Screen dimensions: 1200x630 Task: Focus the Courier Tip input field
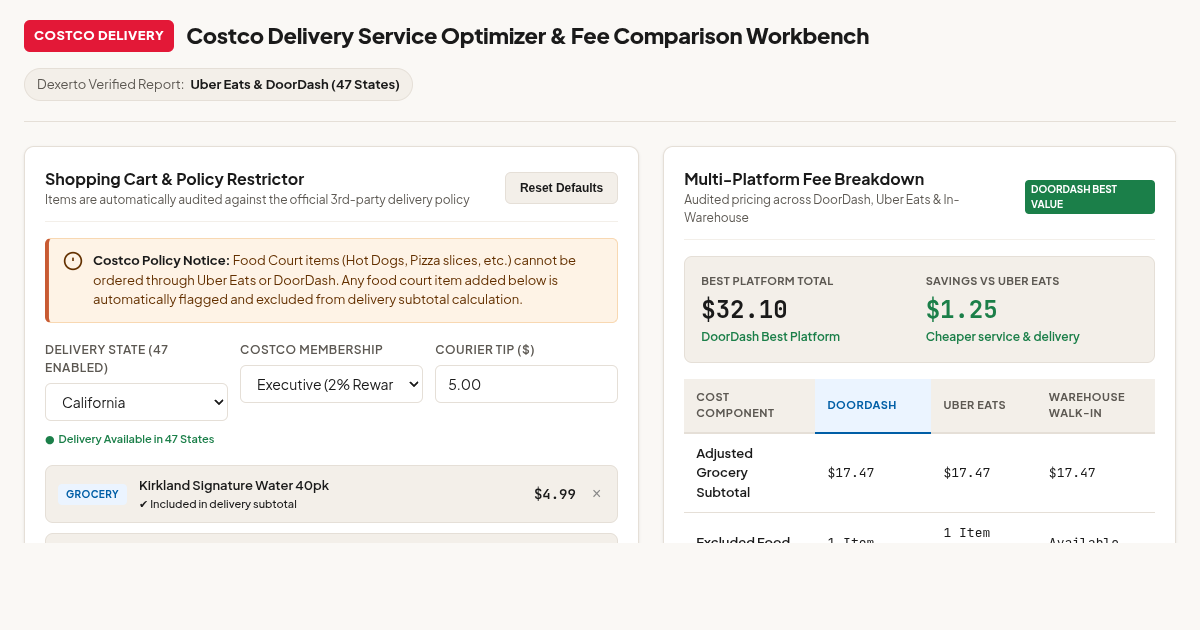(526, 384)
